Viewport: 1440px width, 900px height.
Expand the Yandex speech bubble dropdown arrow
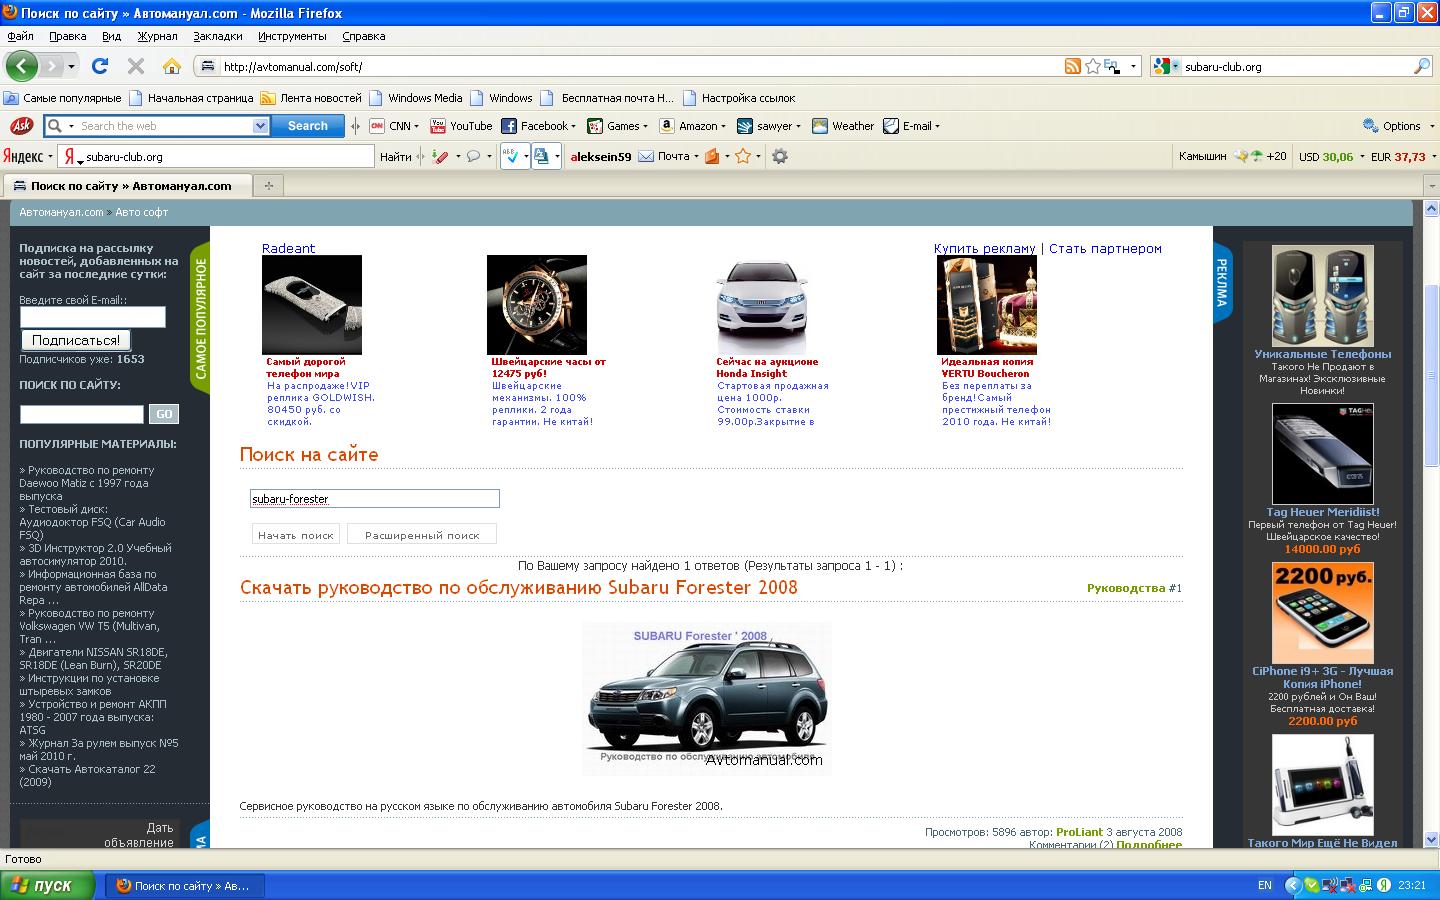pos(489,157)
